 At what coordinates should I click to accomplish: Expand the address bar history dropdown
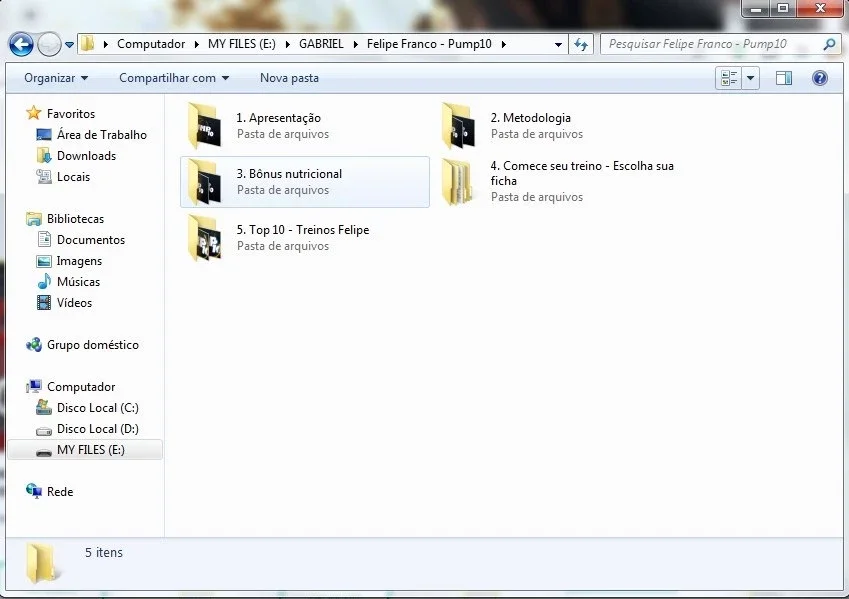pyautogui.click(x=558, y=44)
